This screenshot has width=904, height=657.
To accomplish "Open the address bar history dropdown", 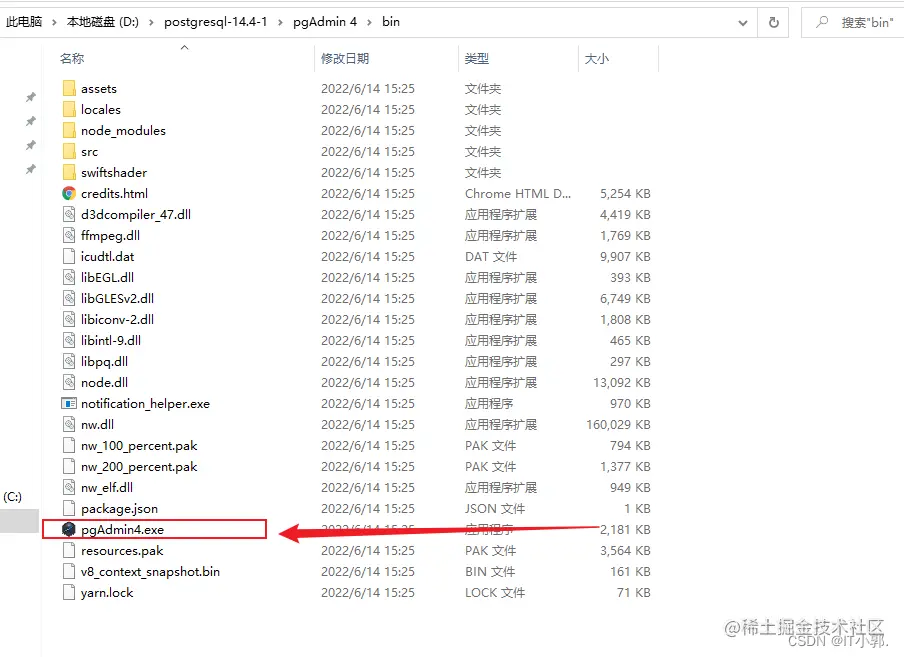I will pyautogui.click(x=743, y=22).
